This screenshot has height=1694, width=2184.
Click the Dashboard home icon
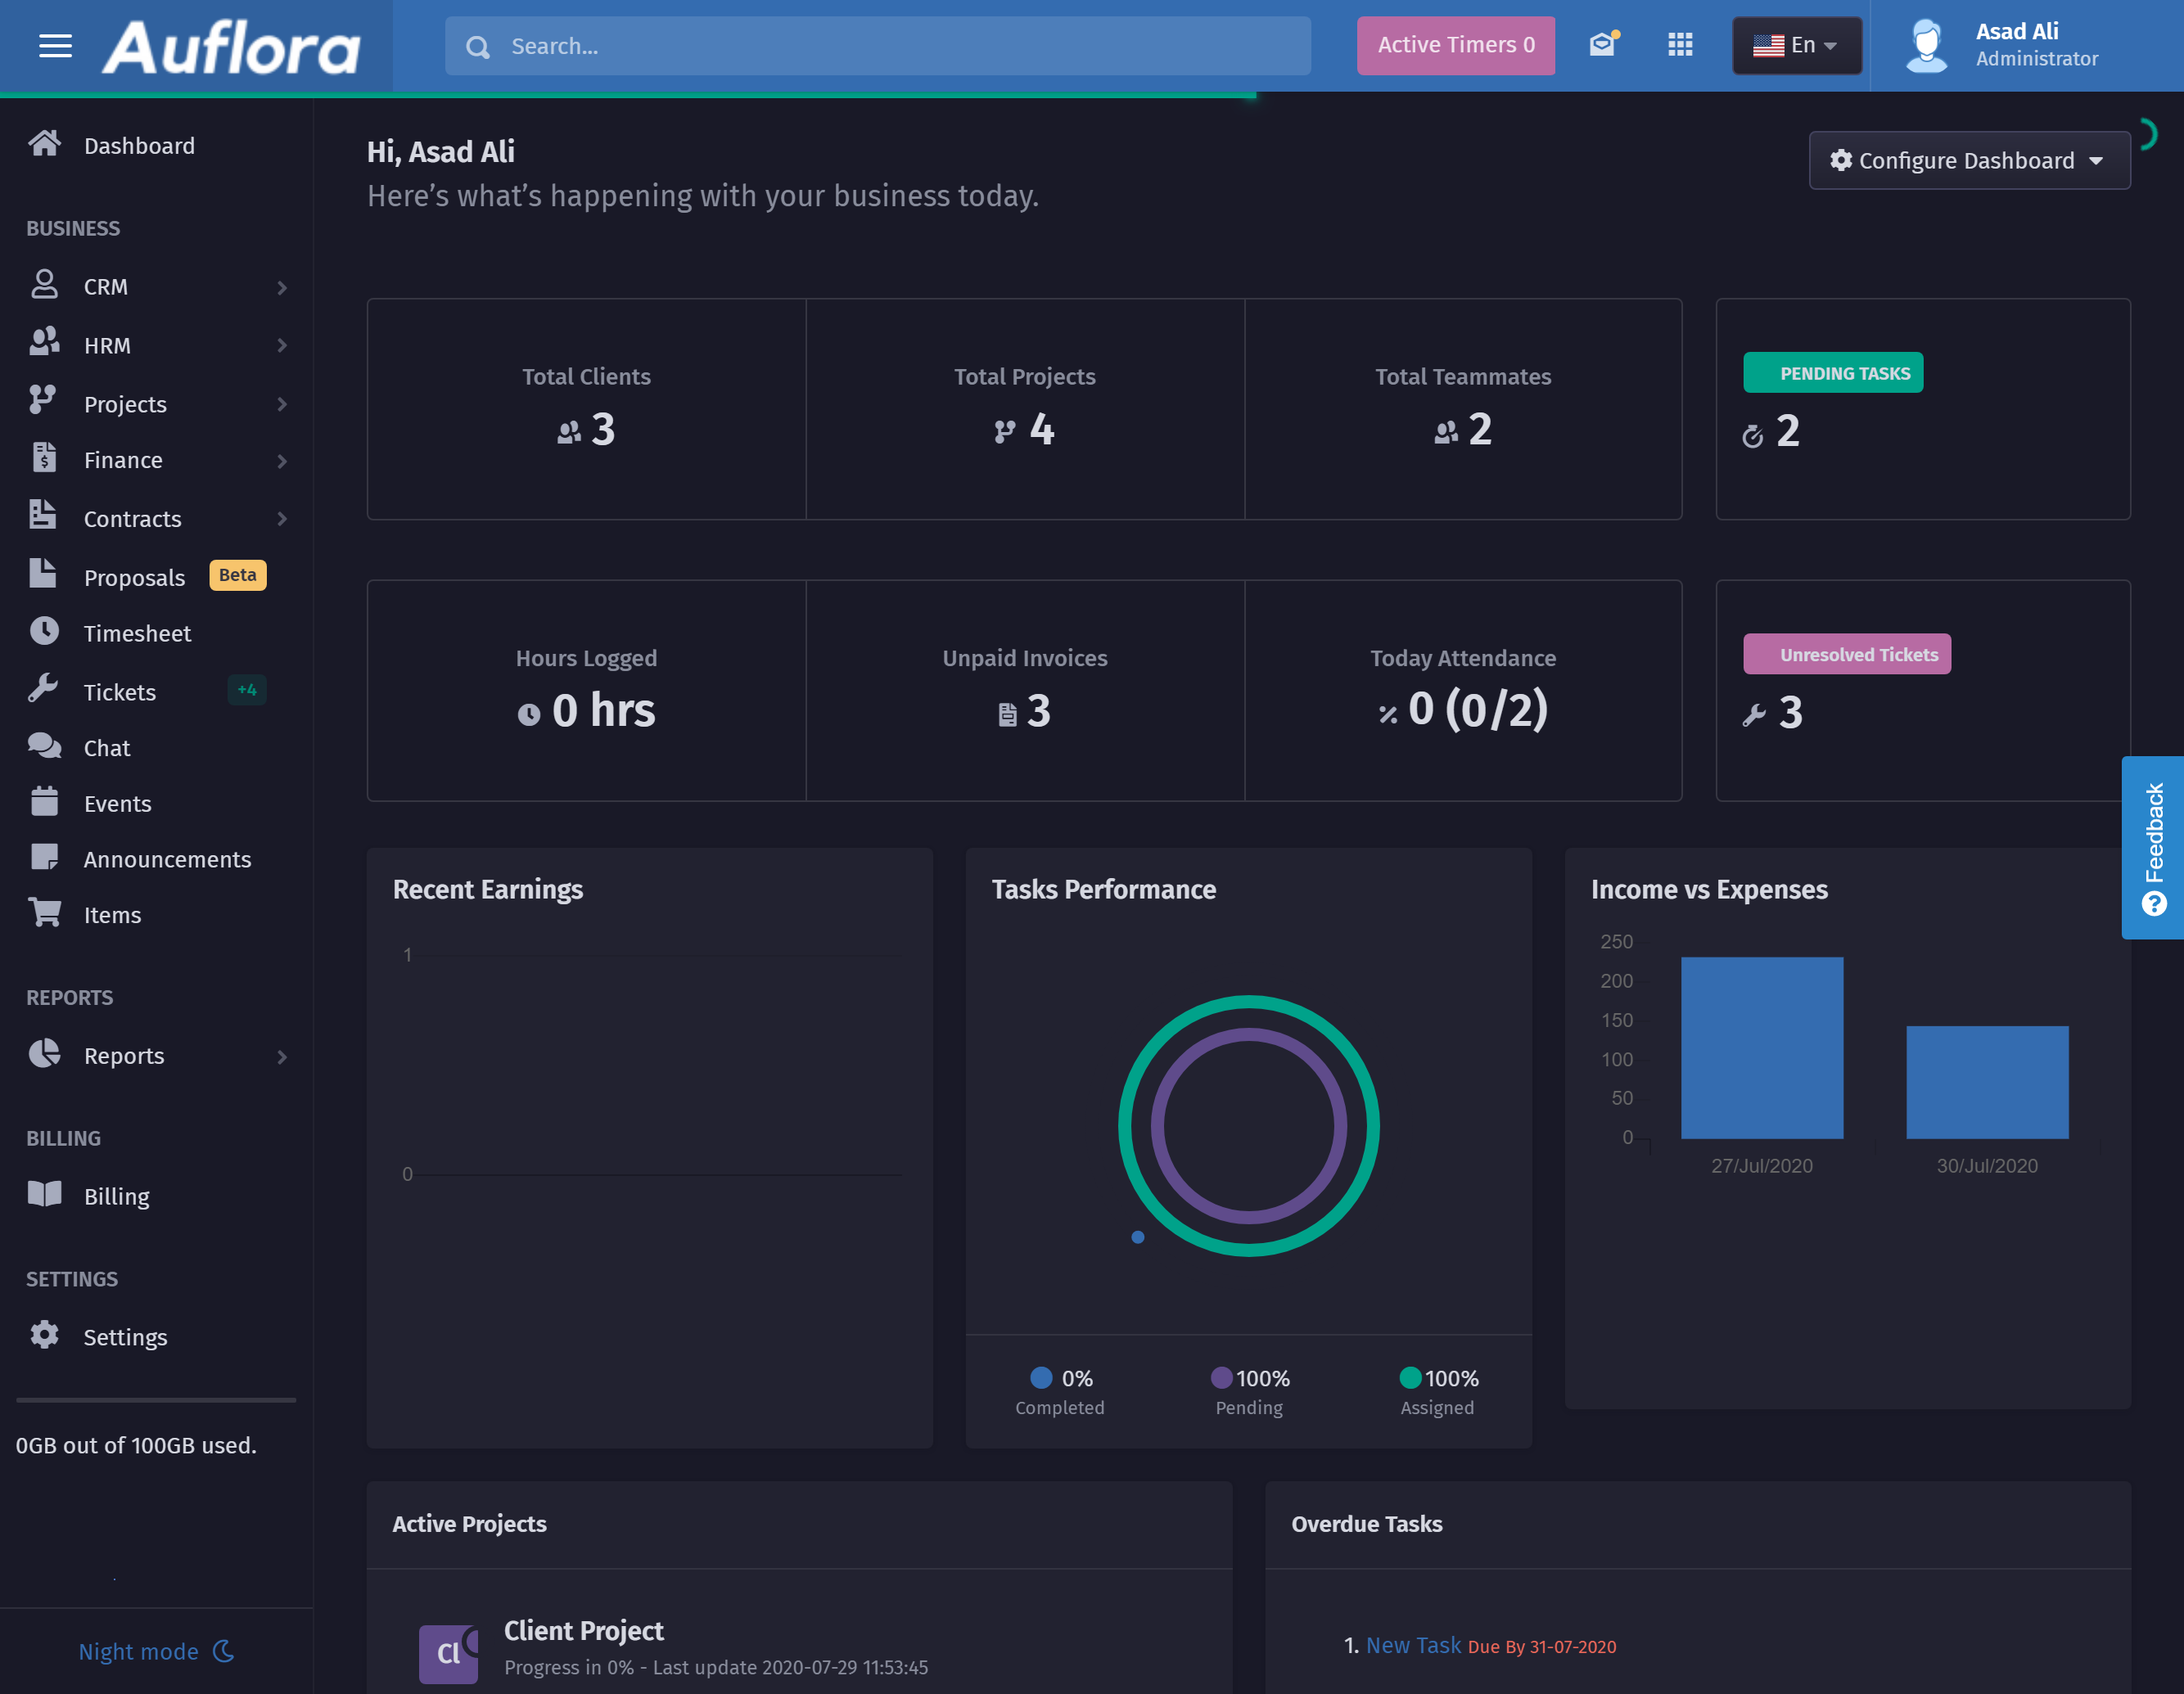pyautogui.click(x=44, y=144)
